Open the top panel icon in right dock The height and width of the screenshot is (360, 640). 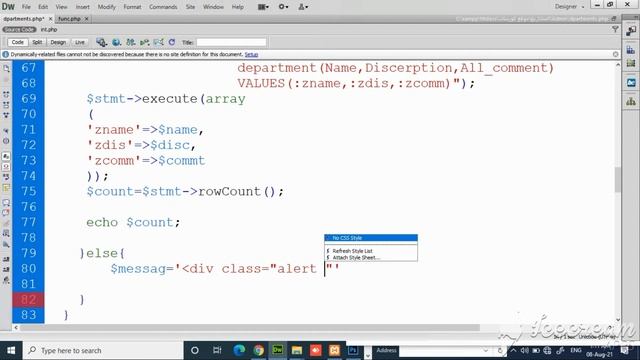click(631, 31)
